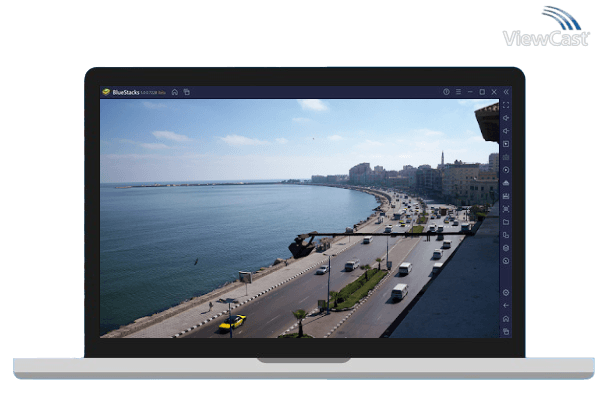
Task: Click the BlueStacks logo in title bar
Action: (x=106, y=92)
